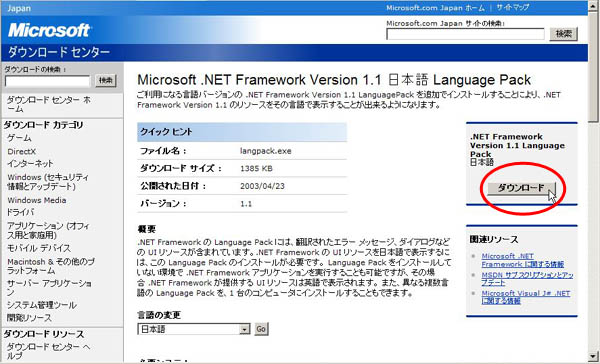Click the 概要 heading
This screenshot has height=364, width=600.
(147, 229)
